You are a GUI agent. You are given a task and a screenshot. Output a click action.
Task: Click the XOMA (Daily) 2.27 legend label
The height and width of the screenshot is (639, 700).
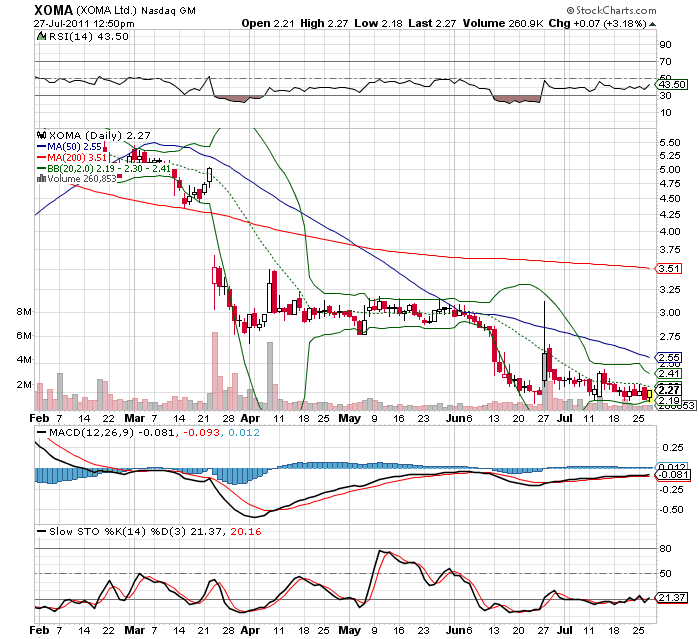tap(99, 135)
